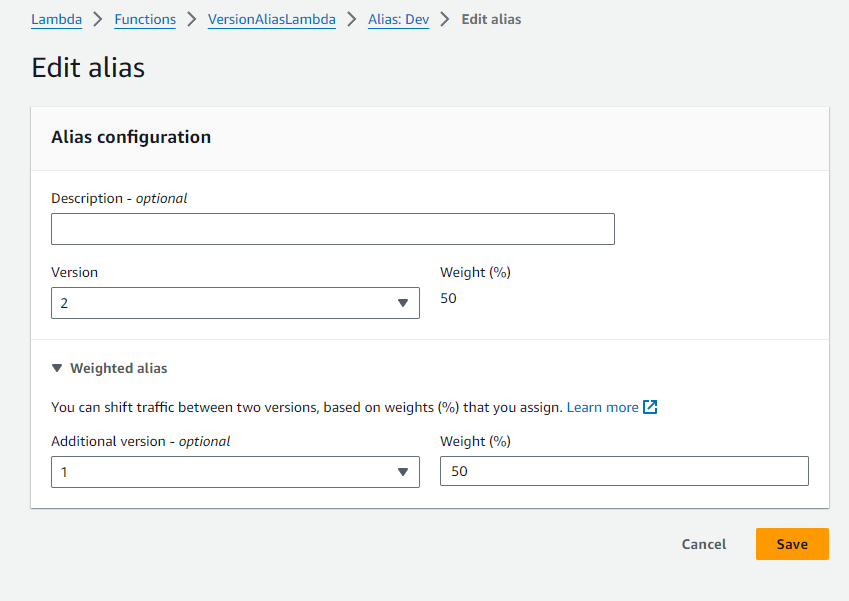The width and height of the screenshot is (849, 601).
Task: Cancel editing the alias
Action: point(704,544)
